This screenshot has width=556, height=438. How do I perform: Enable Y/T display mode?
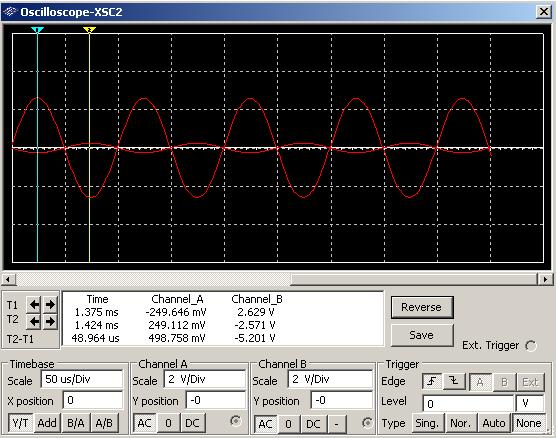[x=20, y=423]
